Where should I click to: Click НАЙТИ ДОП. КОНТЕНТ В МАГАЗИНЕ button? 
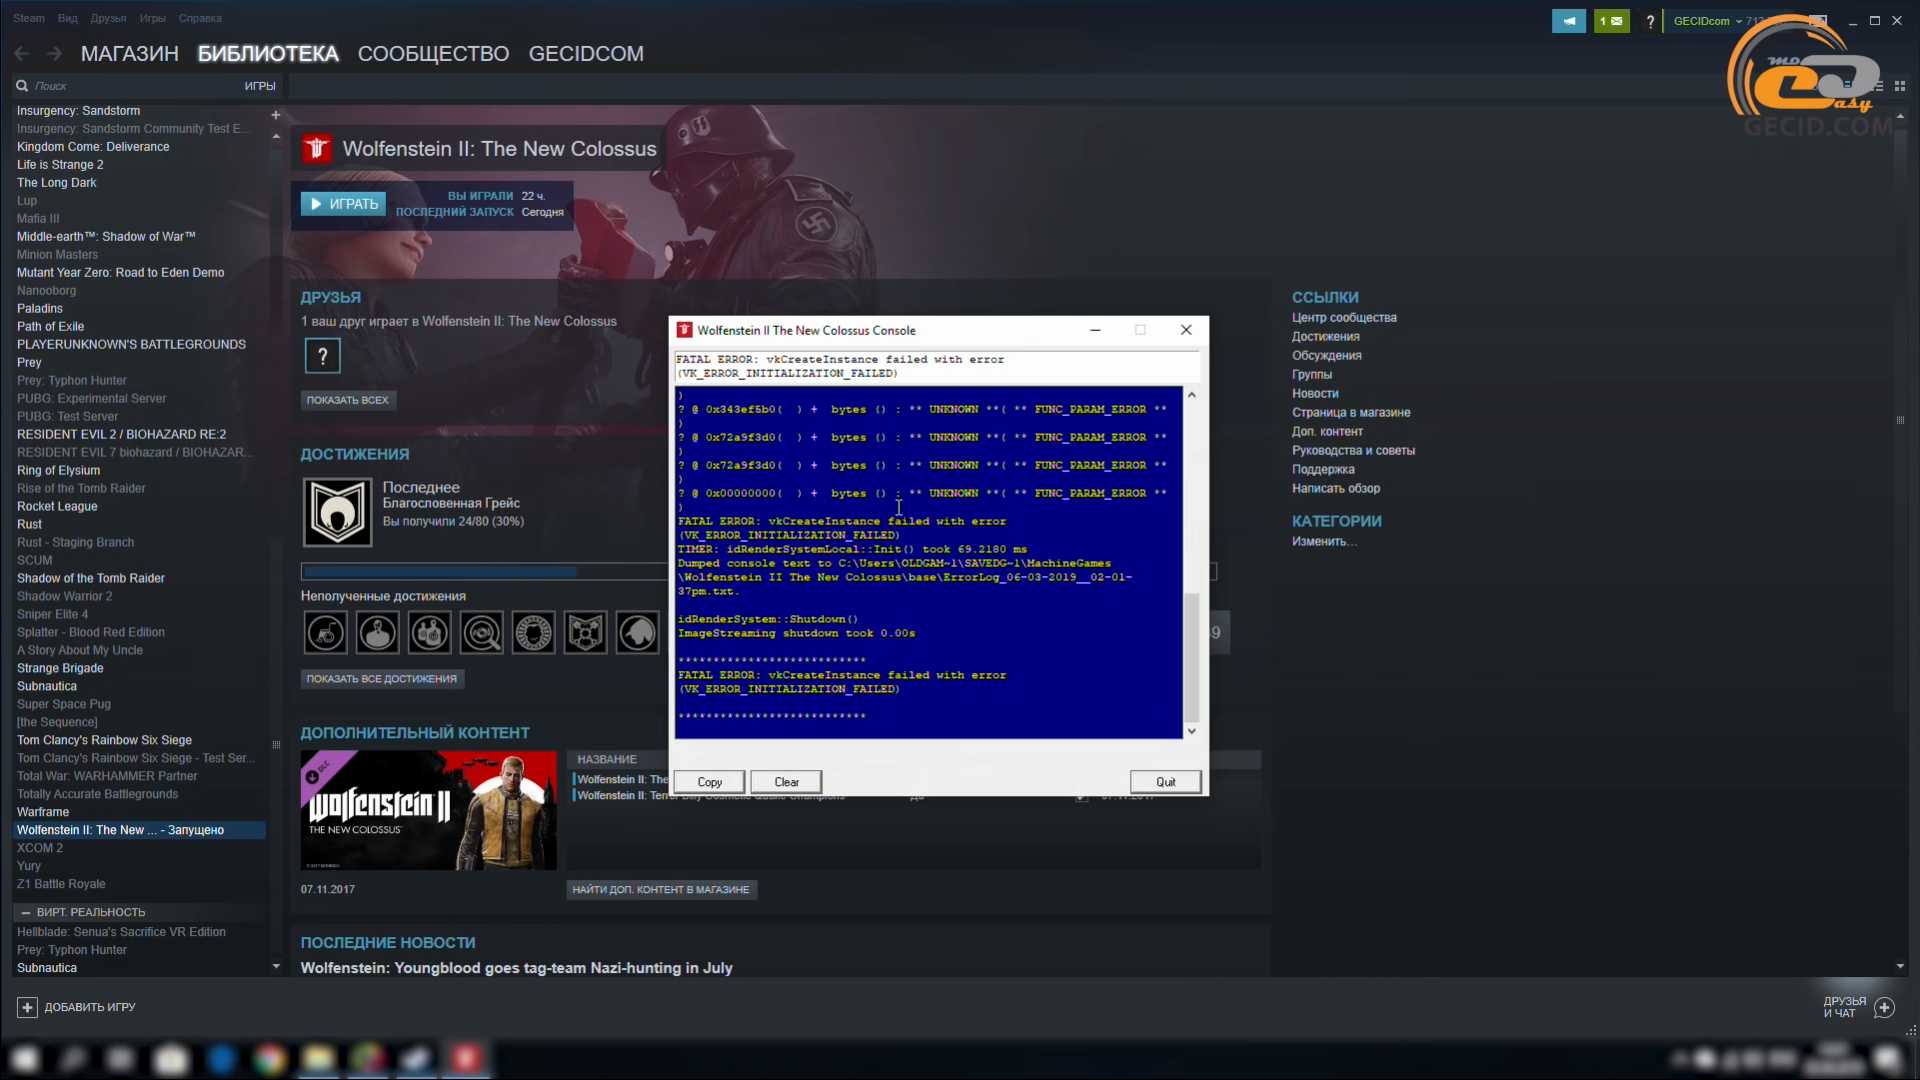point(661,890)
